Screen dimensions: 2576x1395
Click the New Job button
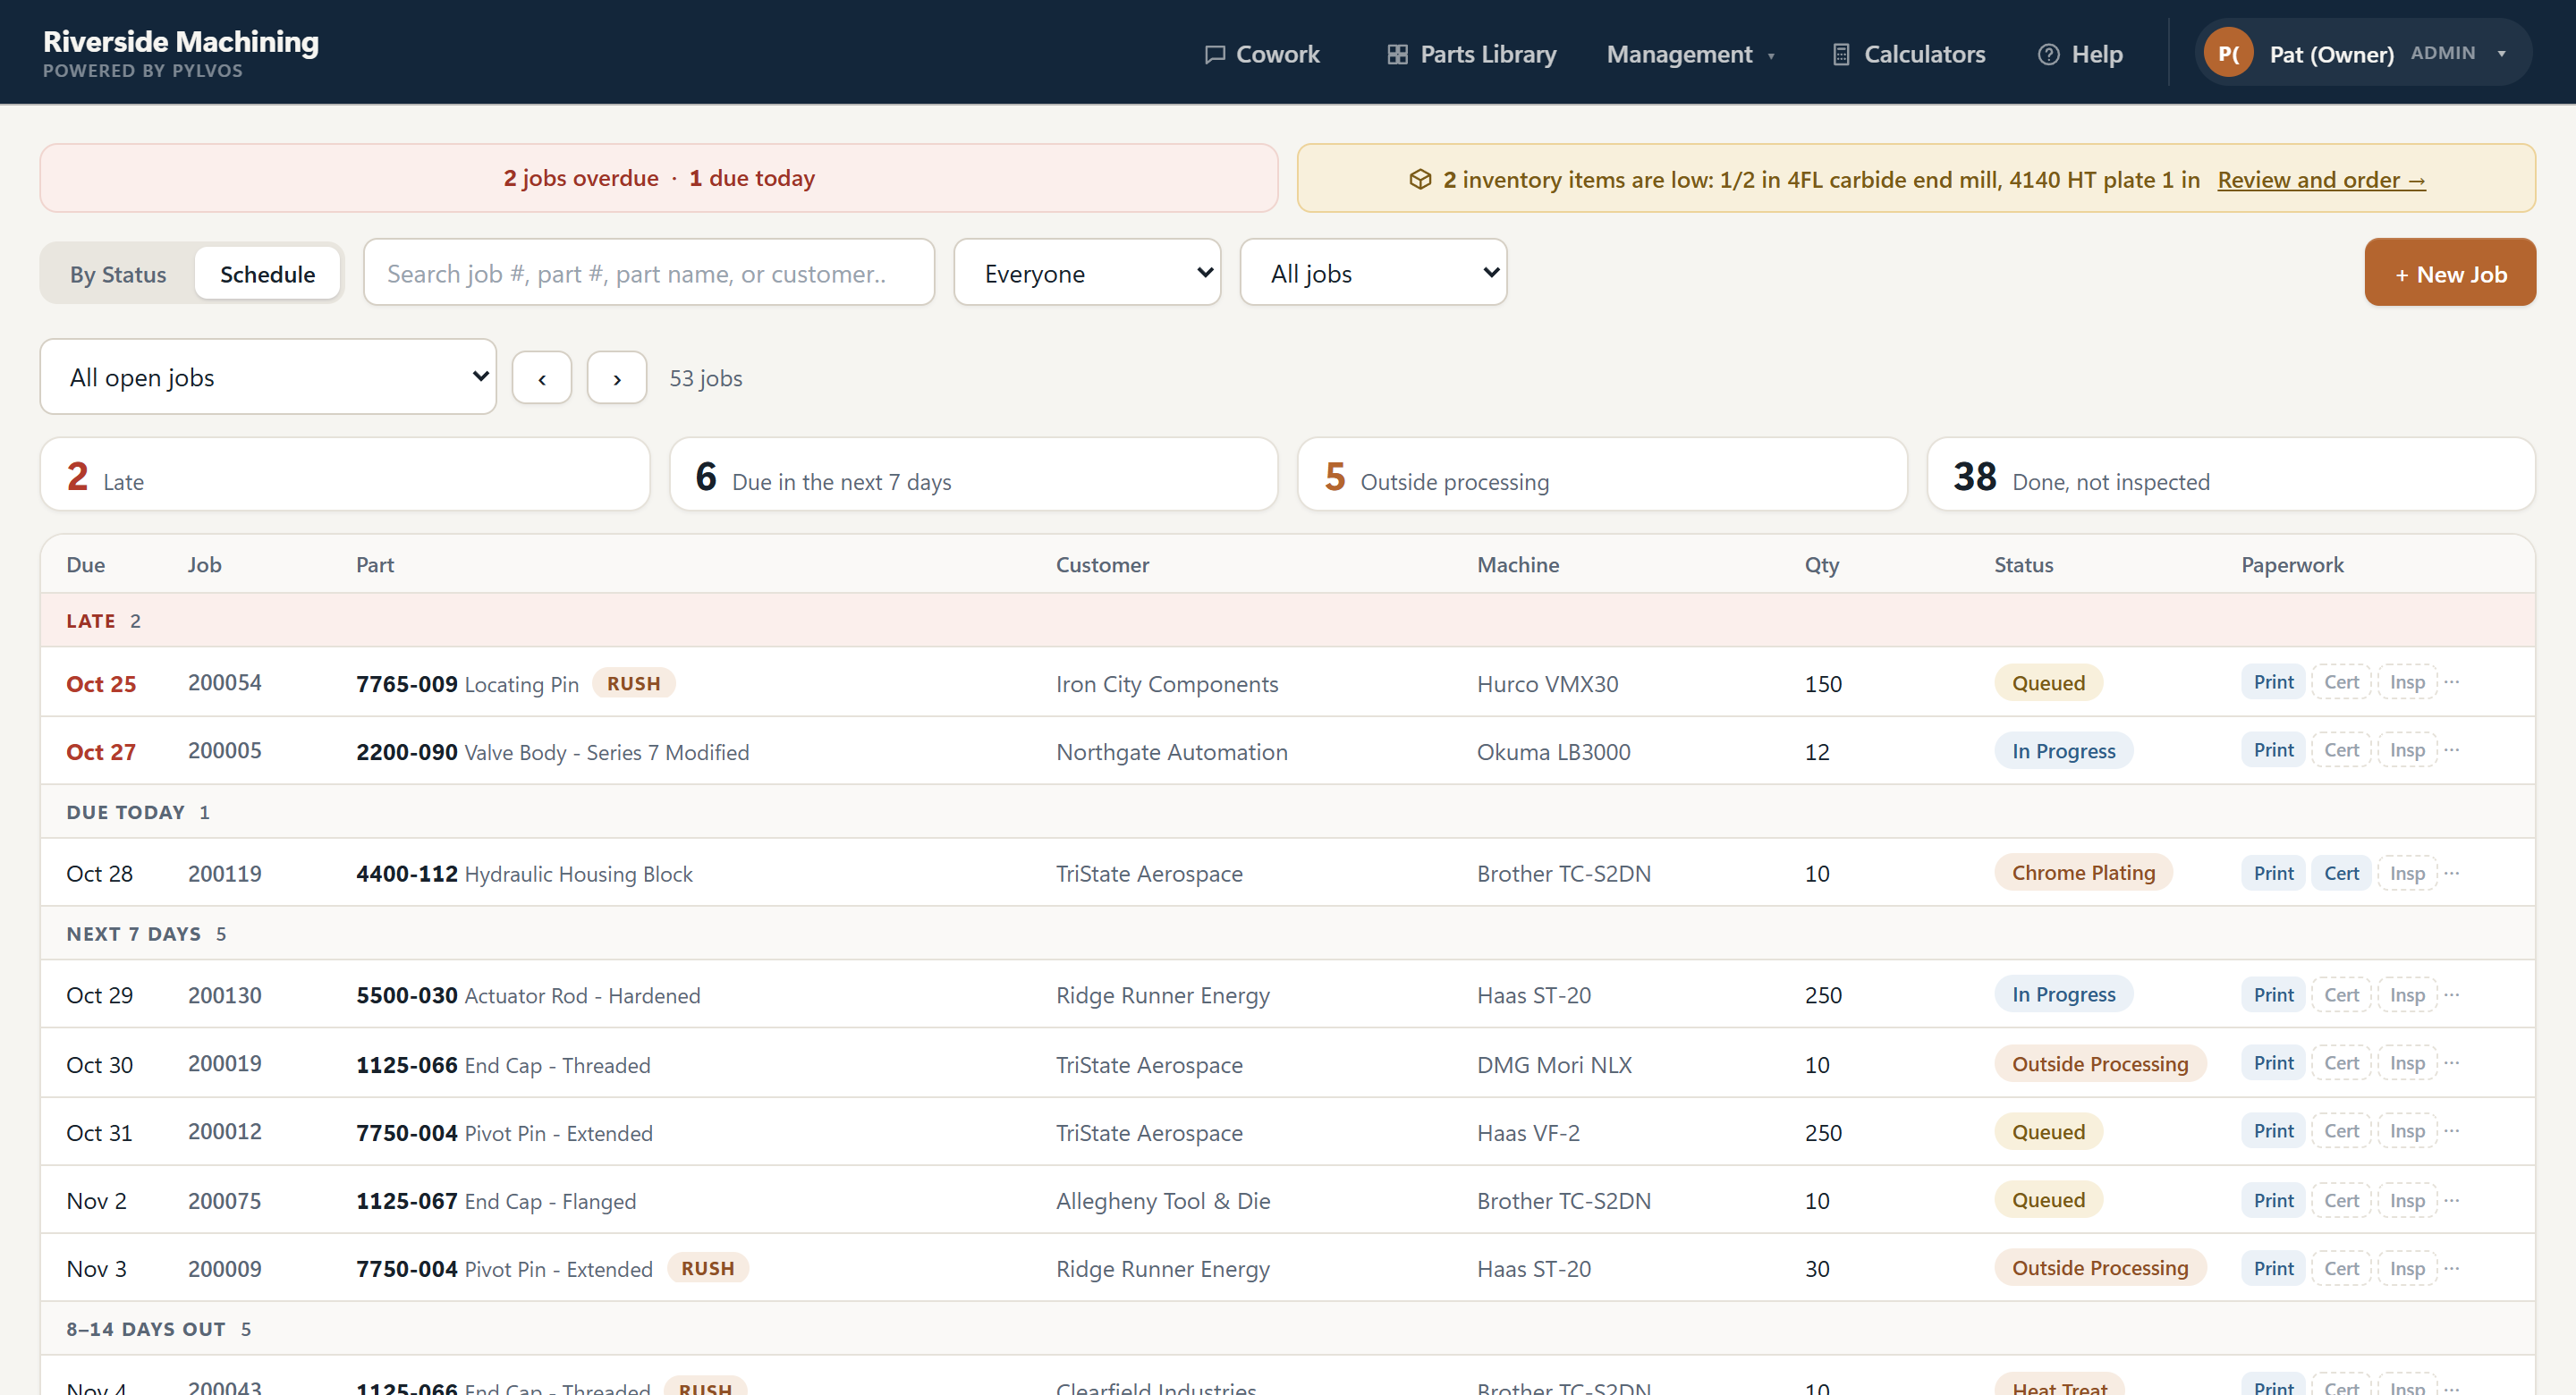2450,272
